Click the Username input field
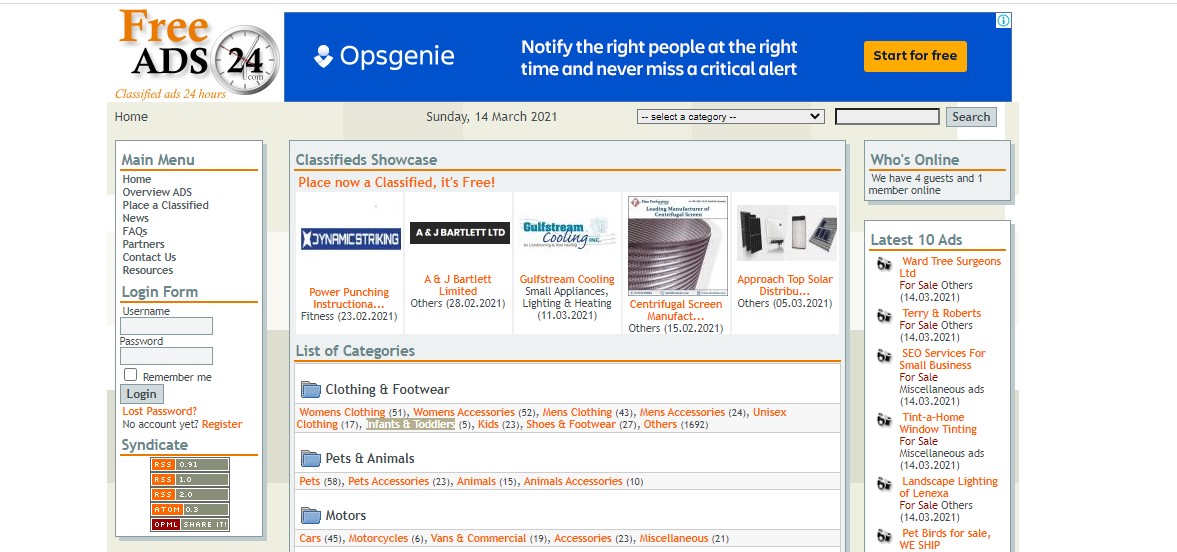 pyautogui.click(x=166, y=326)
